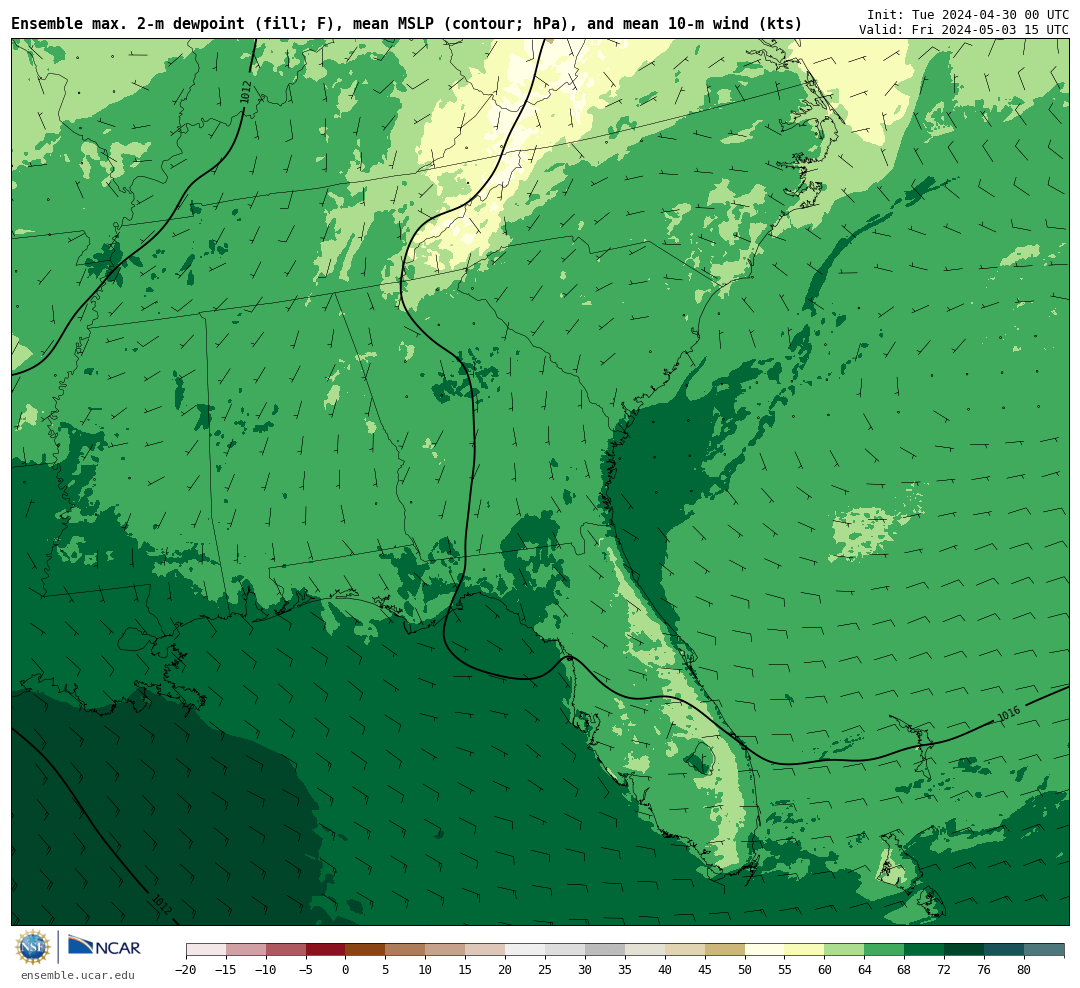
Task: Pick the 55 to 60 pale yellow swatch
Action: [805, 950]
